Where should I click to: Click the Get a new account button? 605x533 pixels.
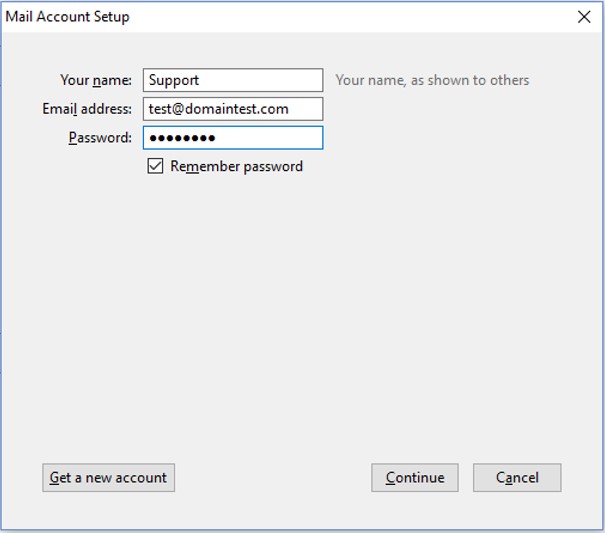pyautogui.click(x=108, y=477)
